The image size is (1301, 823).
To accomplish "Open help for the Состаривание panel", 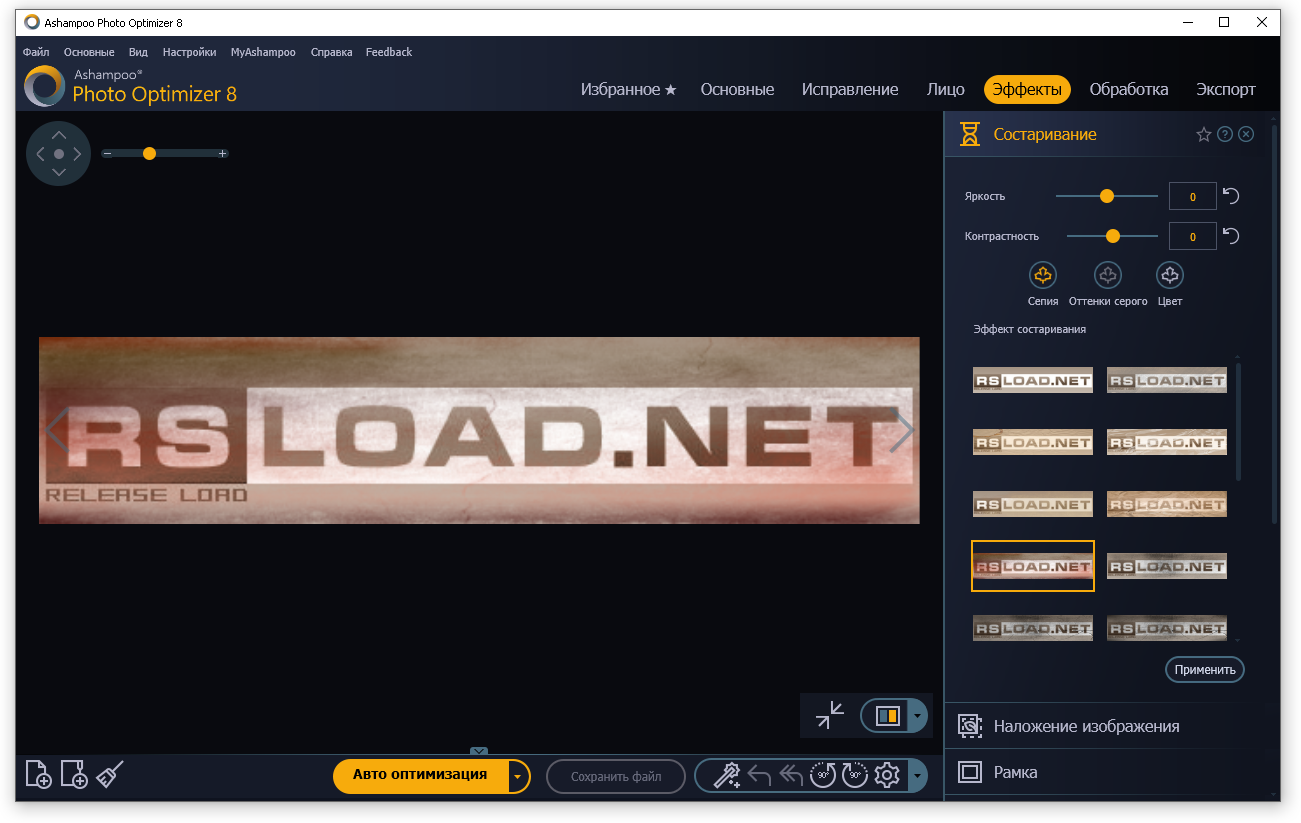I will (1225, 134).
